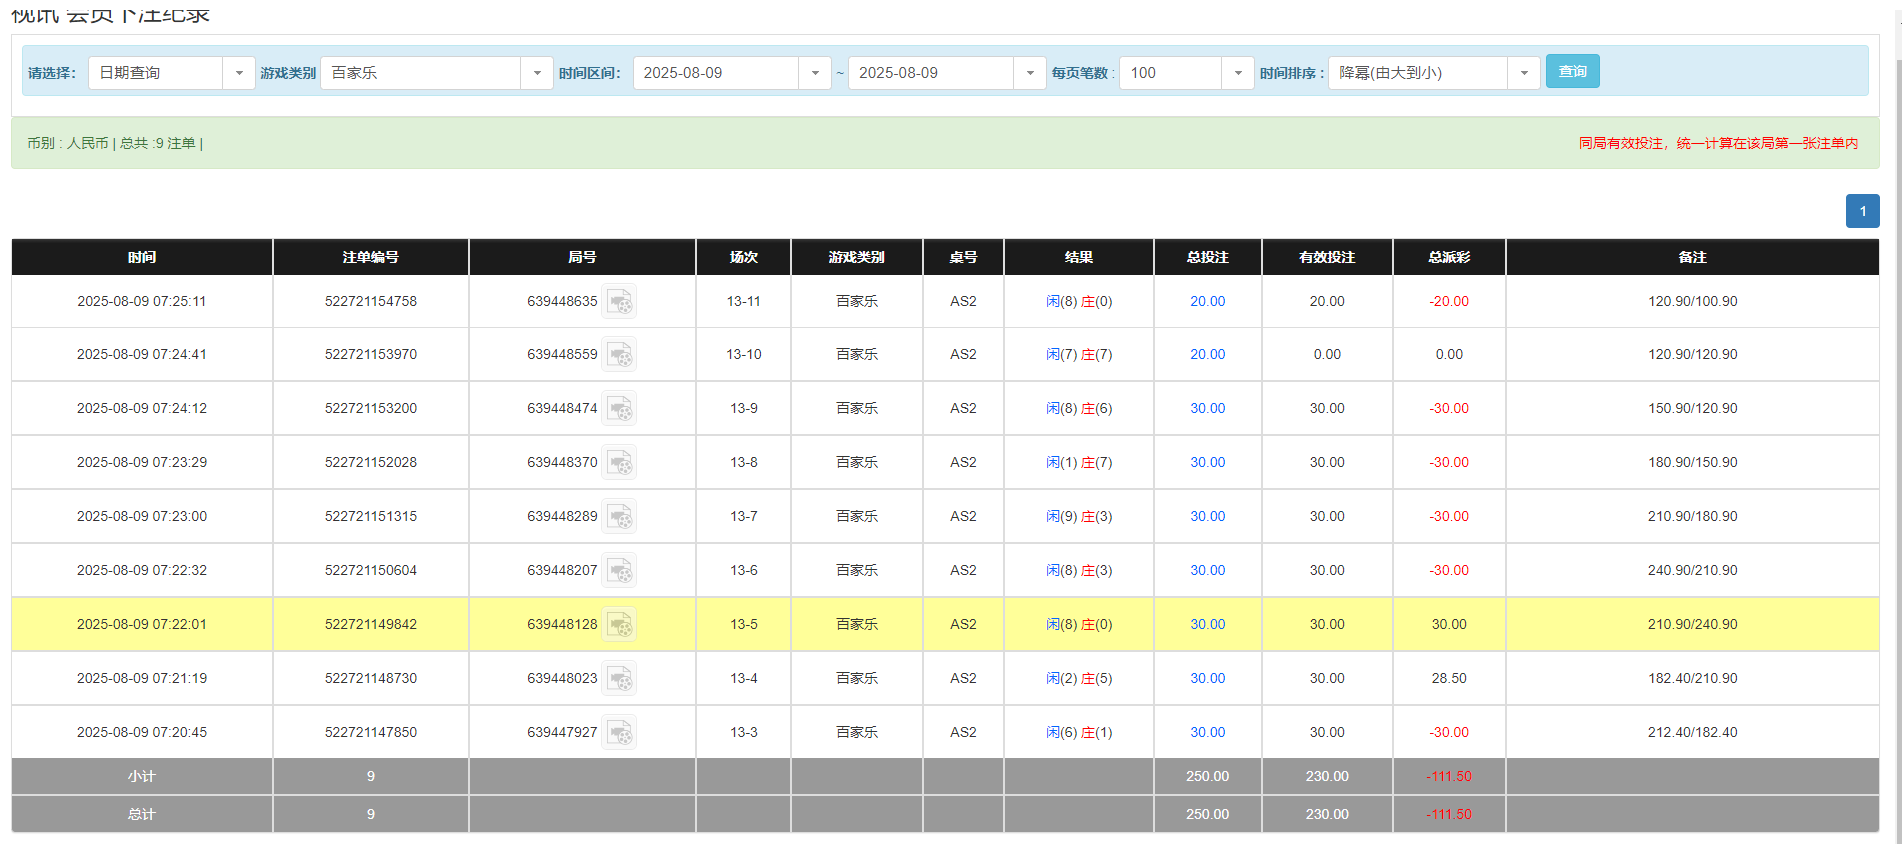Click replay icon beside round 639448474
The height and width of the screenshot is (844, 1902).
tap(619, 409)
